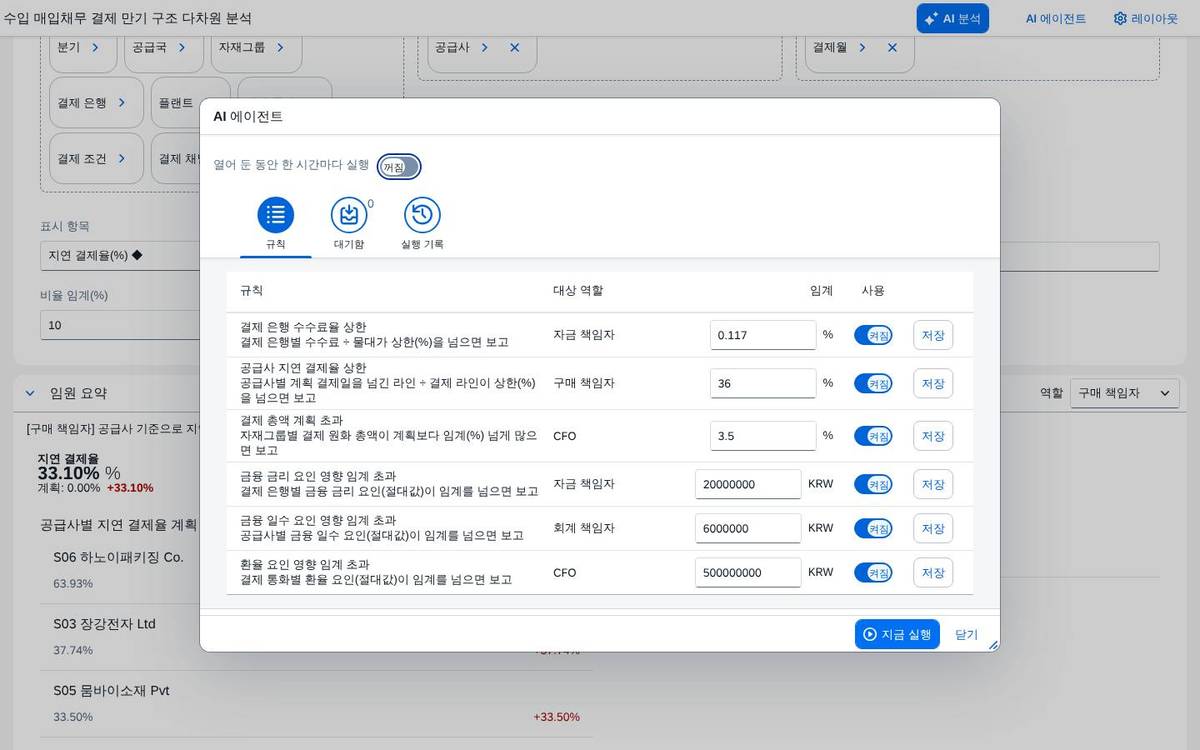Open the 역할 구매 책임자 dropdown
This screenshot has width=1200, height=750.
1124,393
